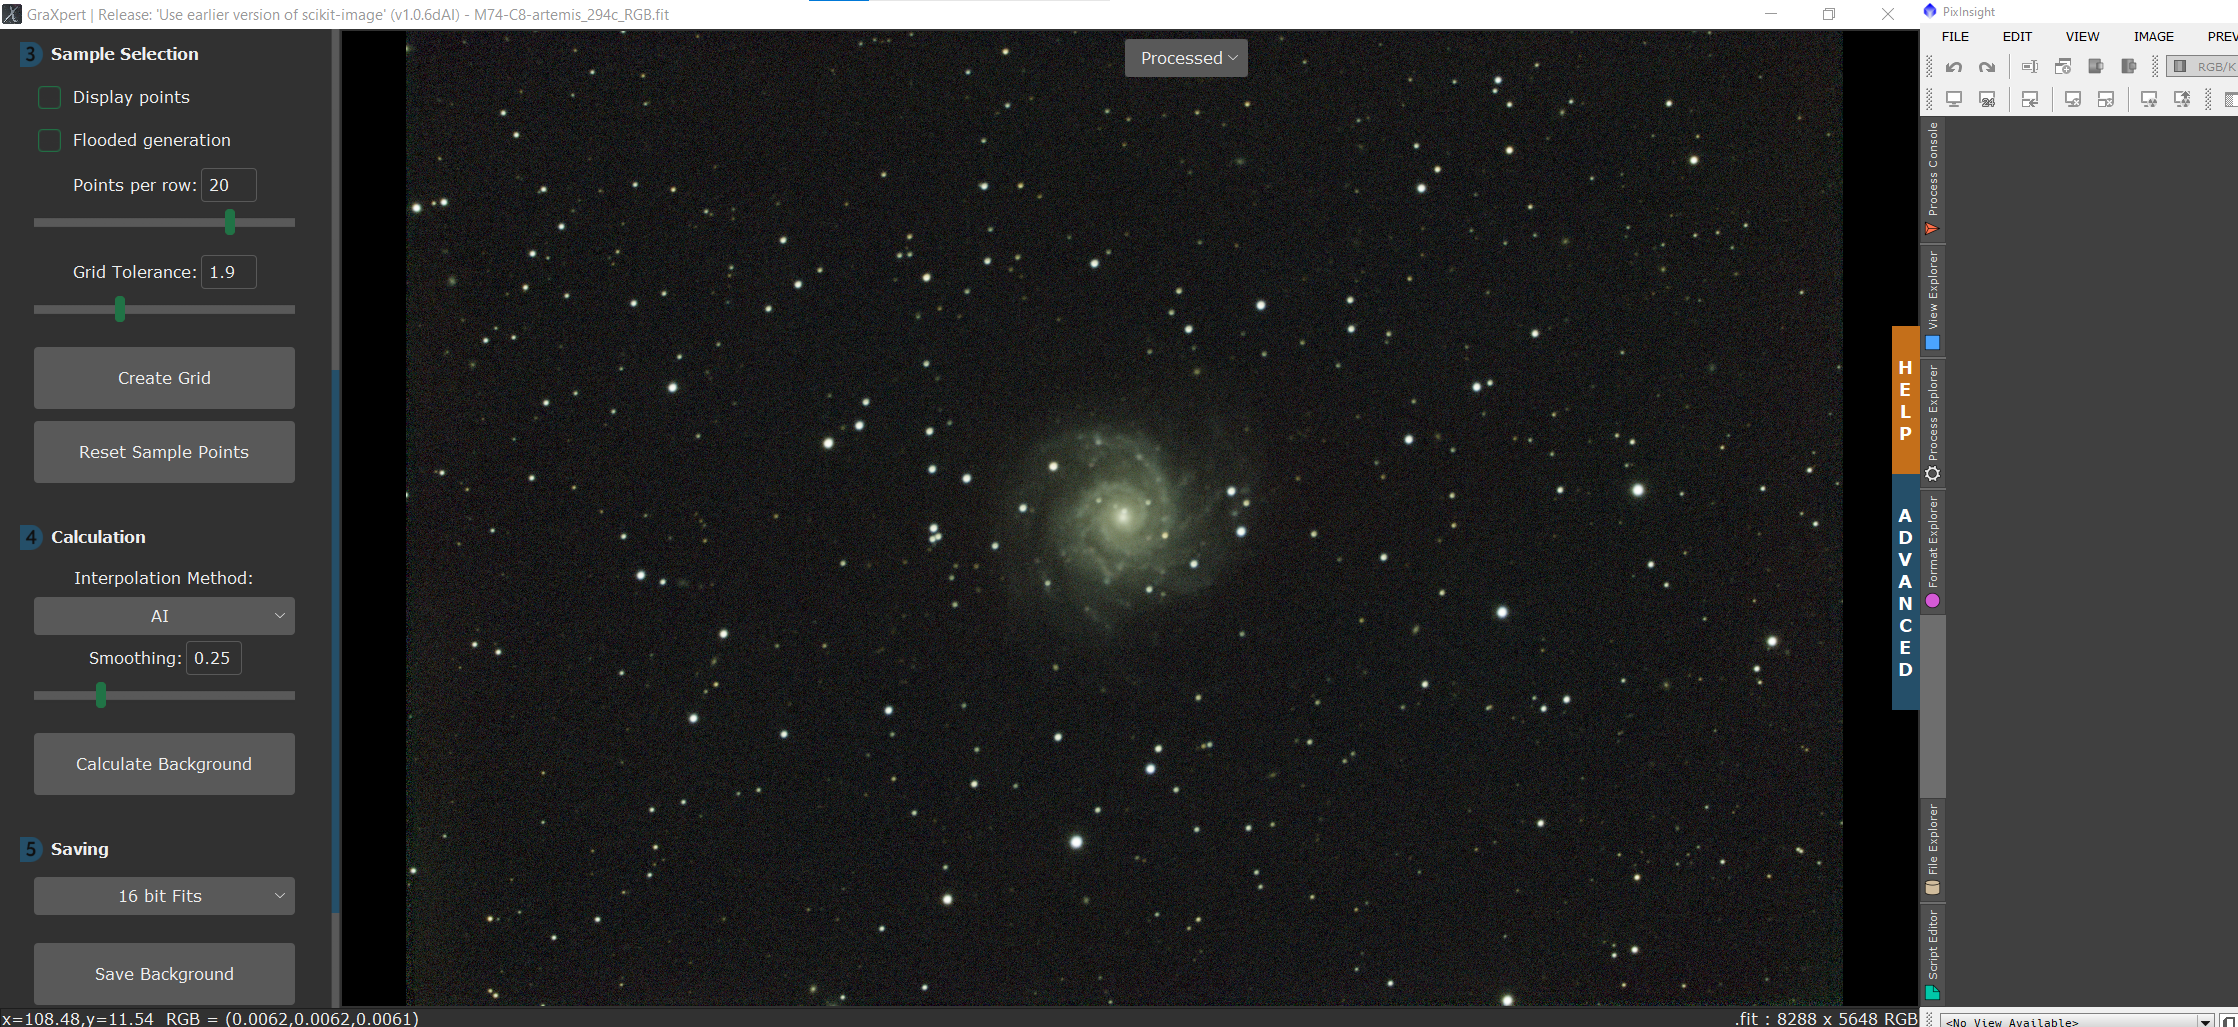Click the 'Saving' section heading
The width and height of the screenshot is (2238, 1027).
point(80,849)
